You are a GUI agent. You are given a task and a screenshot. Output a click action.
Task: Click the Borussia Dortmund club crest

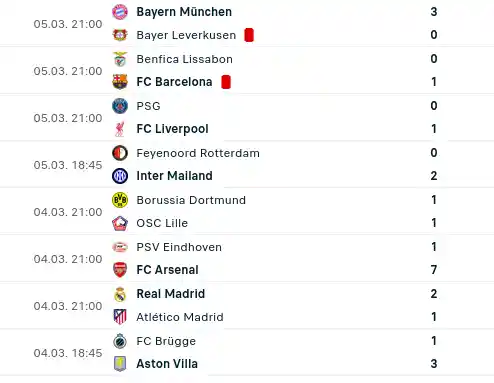(120, 200)
